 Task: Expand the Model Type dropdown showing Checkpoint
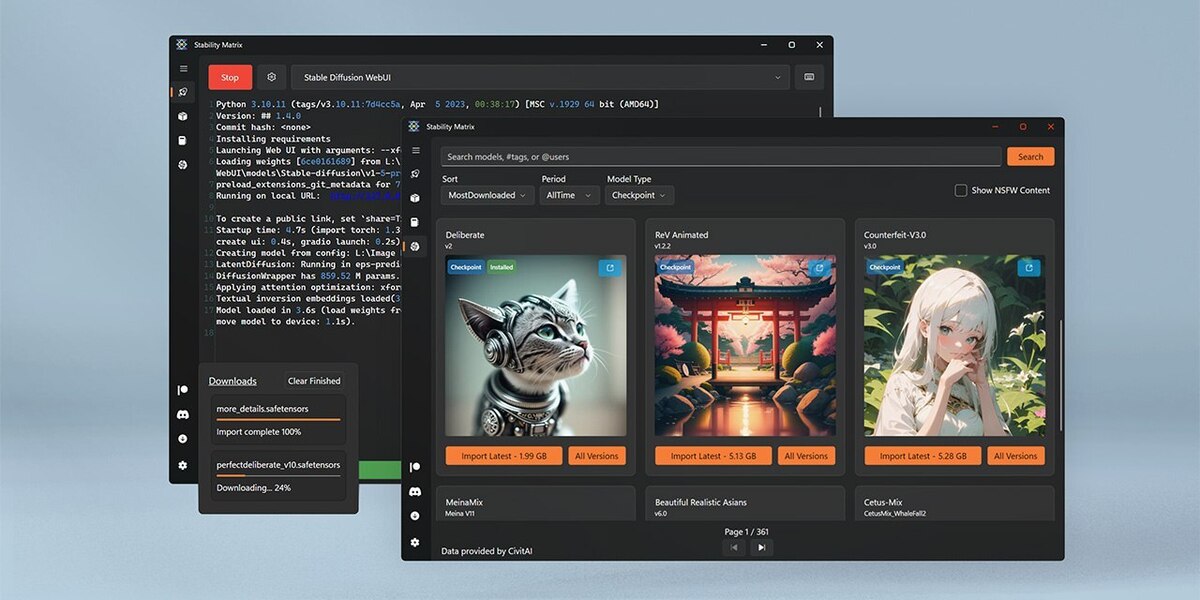point(639,196)
